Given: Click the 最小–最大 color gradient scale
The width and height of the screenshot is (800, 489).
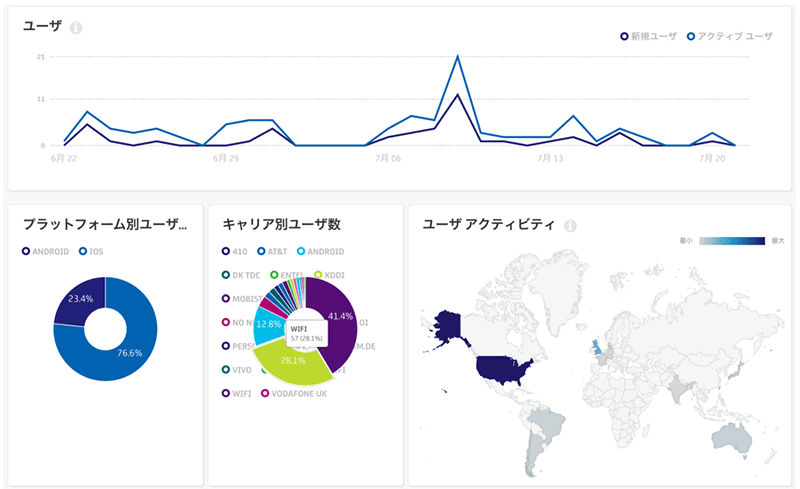Looking at the screenshot, I should tap(732, 241).
